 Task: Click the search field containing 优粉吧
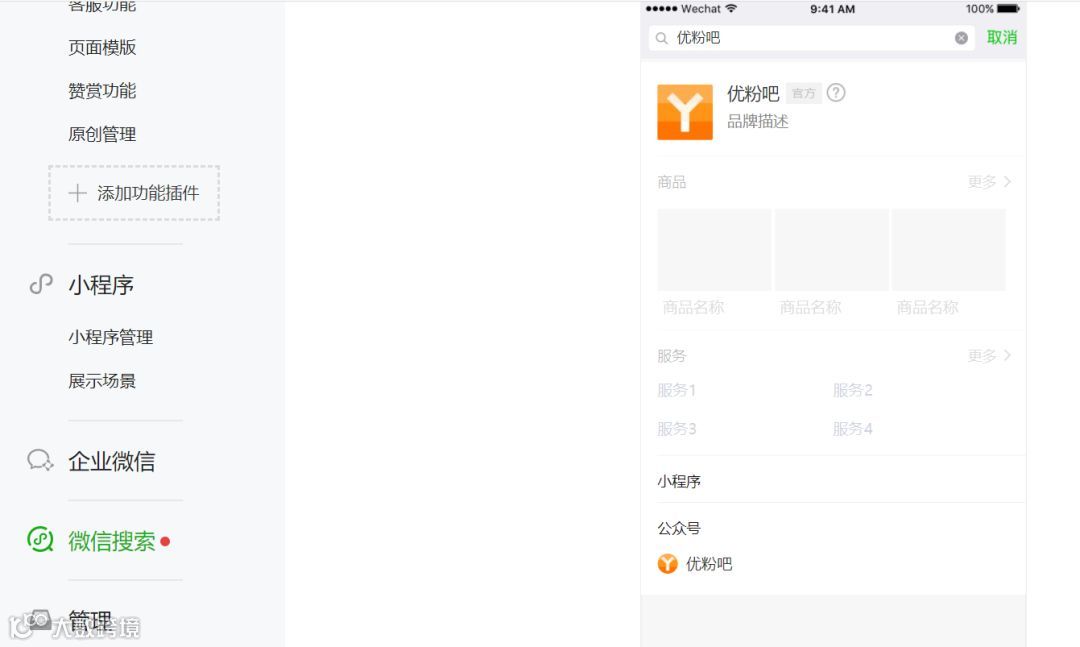coord(811,38)
